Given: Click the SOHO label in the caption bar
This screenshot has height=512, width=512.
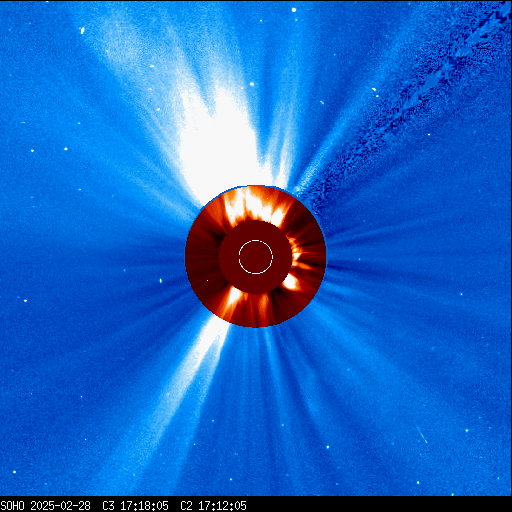Looking at the screenshot, I should [x=12, y=506].
